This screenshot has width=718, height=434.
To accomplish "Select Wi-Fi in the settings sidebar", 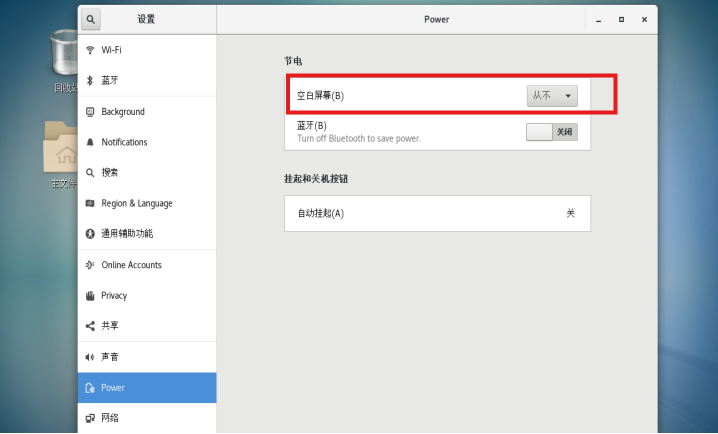I will click(147, 50).
